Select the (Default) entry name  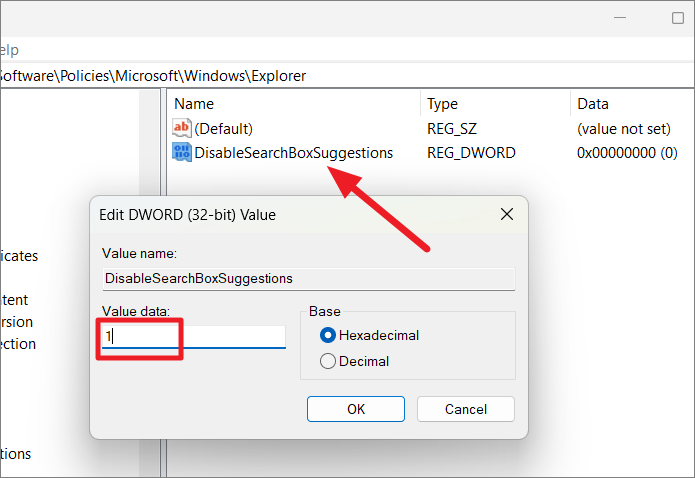[x=223, y=129]
